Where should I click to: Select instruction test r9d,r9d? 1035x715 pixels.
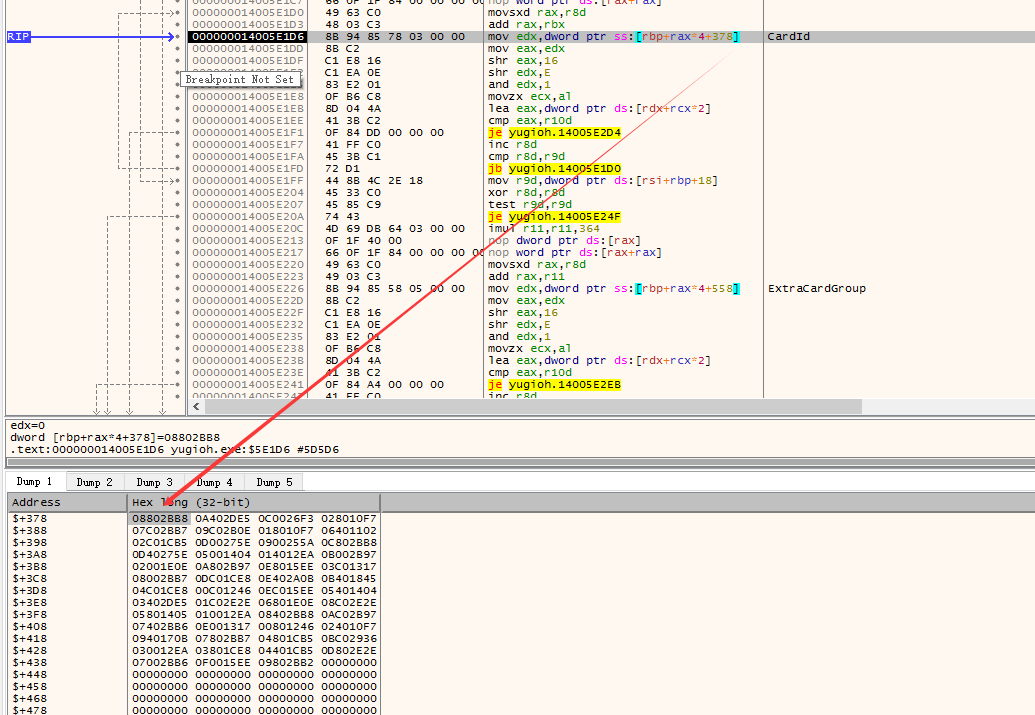pyautogui.click(x=530, y=205)
